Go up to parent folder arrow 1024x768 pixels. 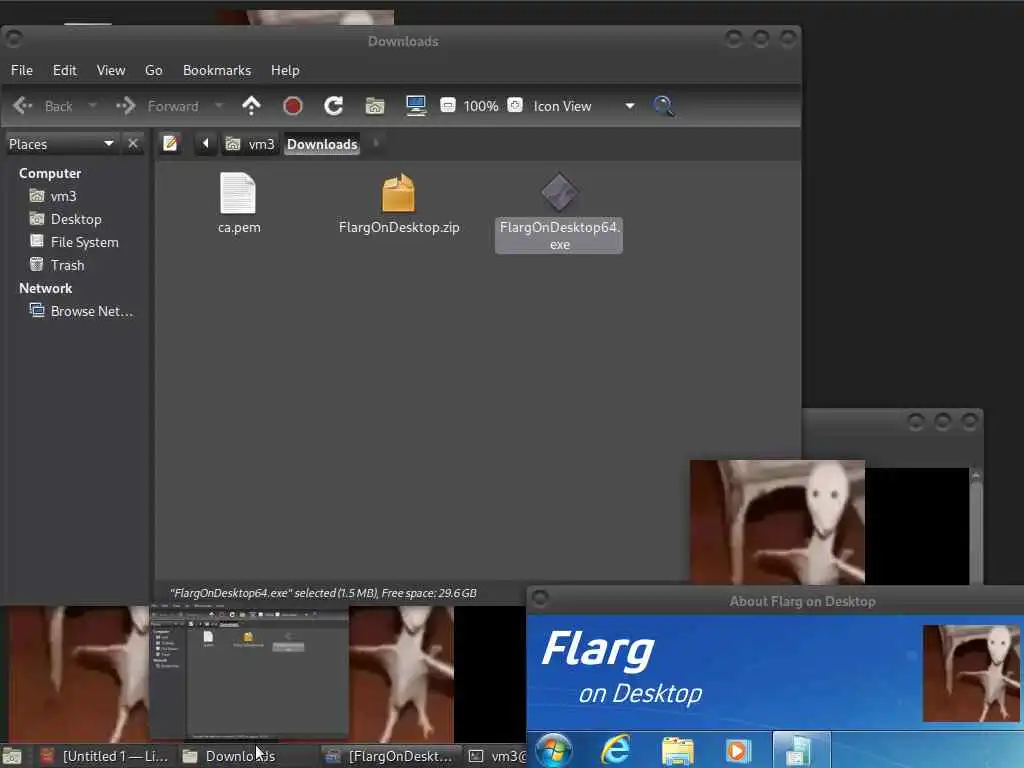point(251,106)
